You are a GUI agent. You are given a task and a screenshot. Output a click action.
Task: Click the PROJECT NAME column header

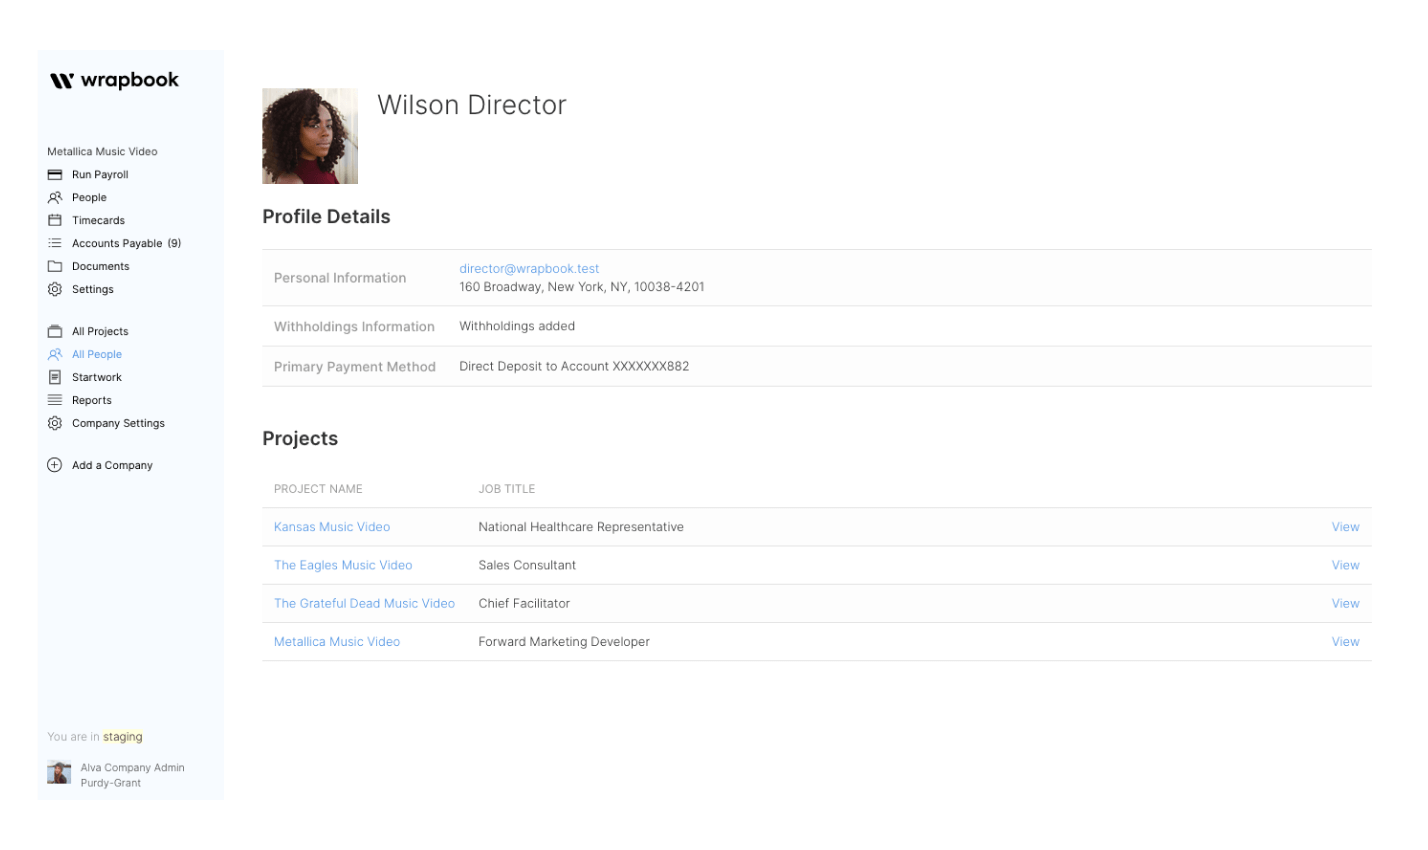[318, 489]
